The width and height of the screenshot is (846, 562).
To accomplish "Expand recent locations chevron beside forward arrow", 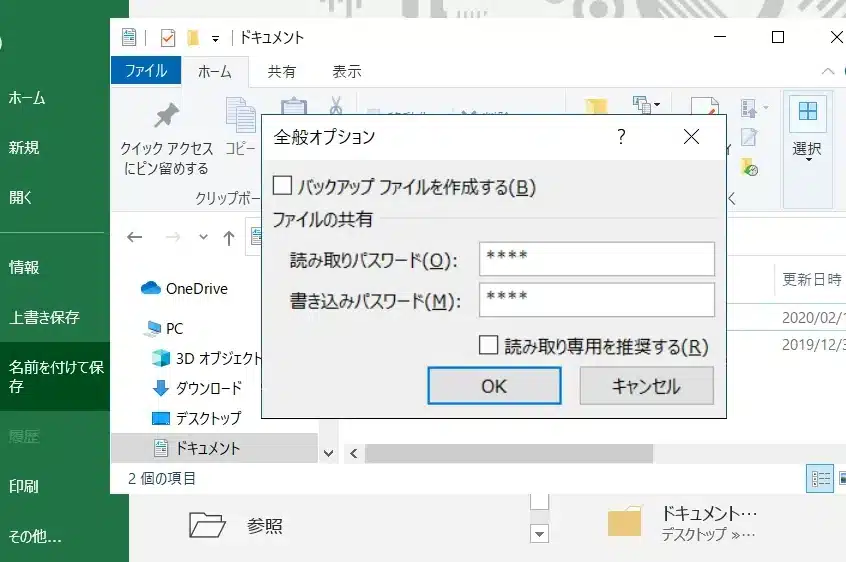I will tap(204, 237).
